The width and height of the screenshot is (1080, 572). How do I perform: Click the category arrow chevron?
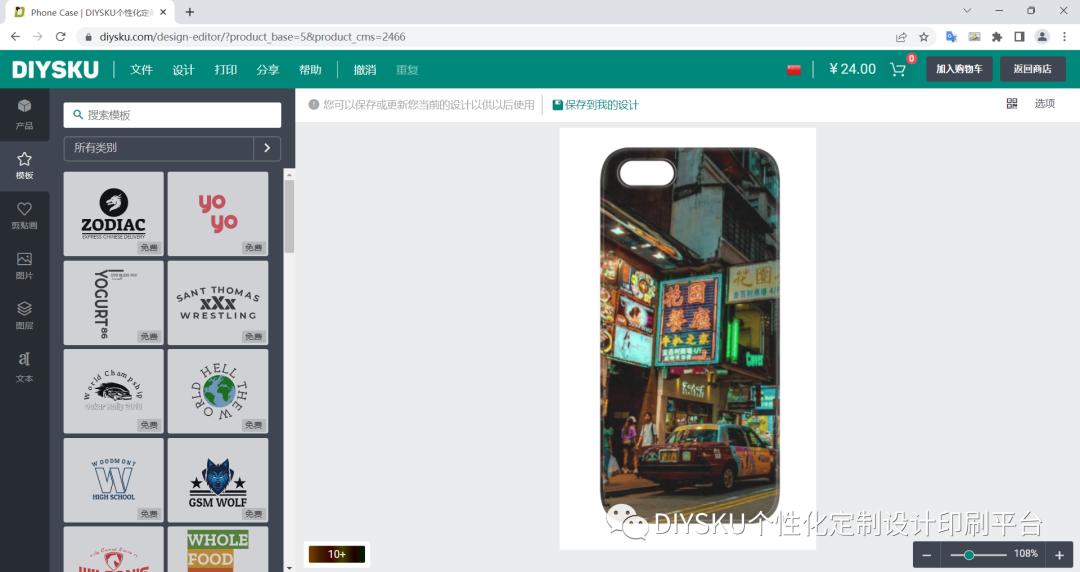click(267, 148)
